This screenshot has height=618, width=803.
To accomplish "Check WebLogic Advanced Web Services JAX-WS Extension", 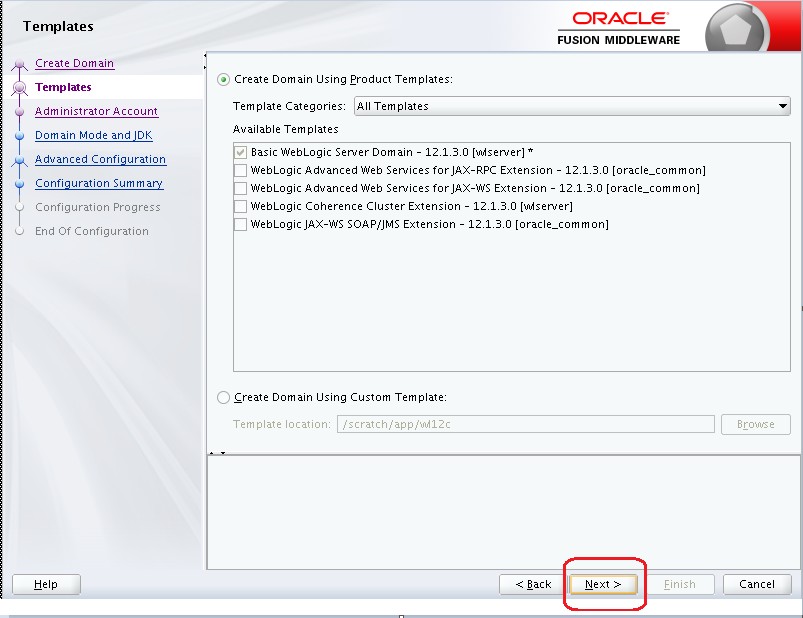I will pyautogui.click(x=240, y=188).
